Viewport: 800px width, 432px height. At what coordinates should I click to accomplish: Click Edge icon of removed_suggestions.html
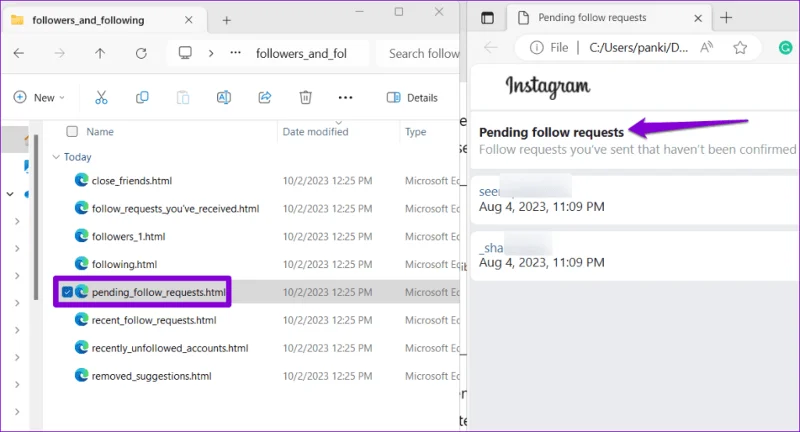tap(81, 375)
